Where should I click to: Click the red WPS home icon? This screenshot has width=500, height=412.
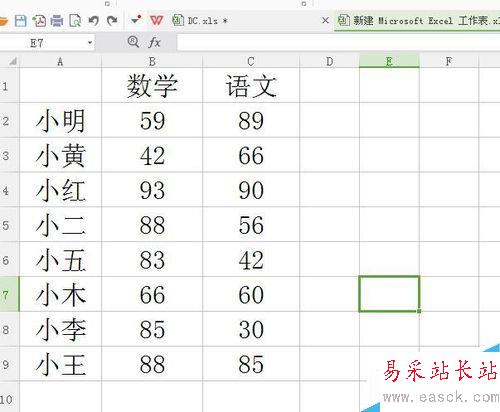[156, 21]
